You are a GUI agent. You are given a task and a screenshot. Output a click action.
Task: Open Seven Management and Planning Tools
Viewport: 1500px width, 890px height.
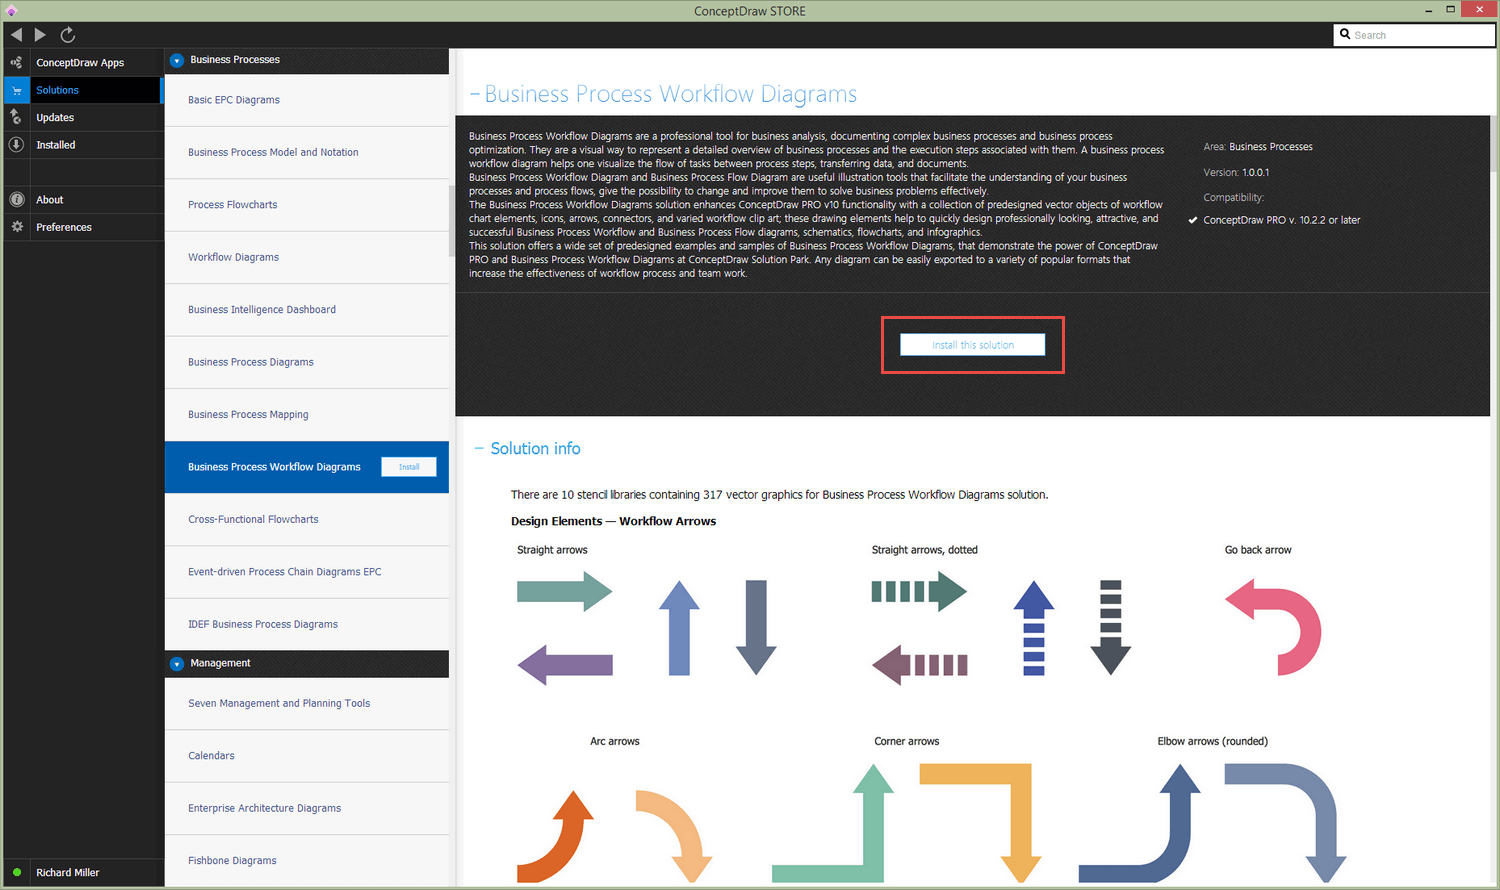306,704
